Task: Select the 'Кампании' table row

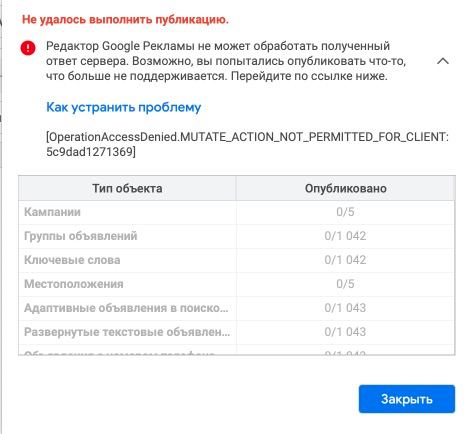Action: click(237, 212)
